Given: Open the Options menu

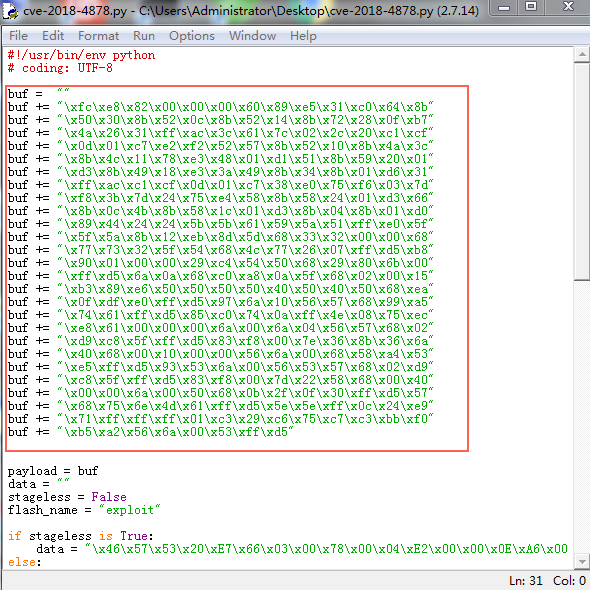Looking at the screenshot, I should (192, 36).
